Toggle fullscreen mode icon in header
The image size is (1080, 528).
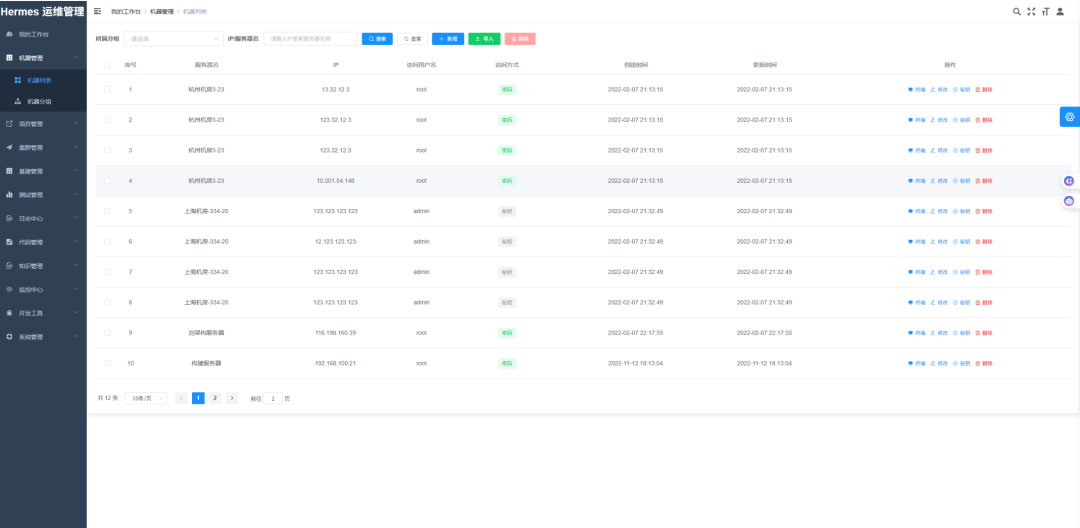(1031, 12)
